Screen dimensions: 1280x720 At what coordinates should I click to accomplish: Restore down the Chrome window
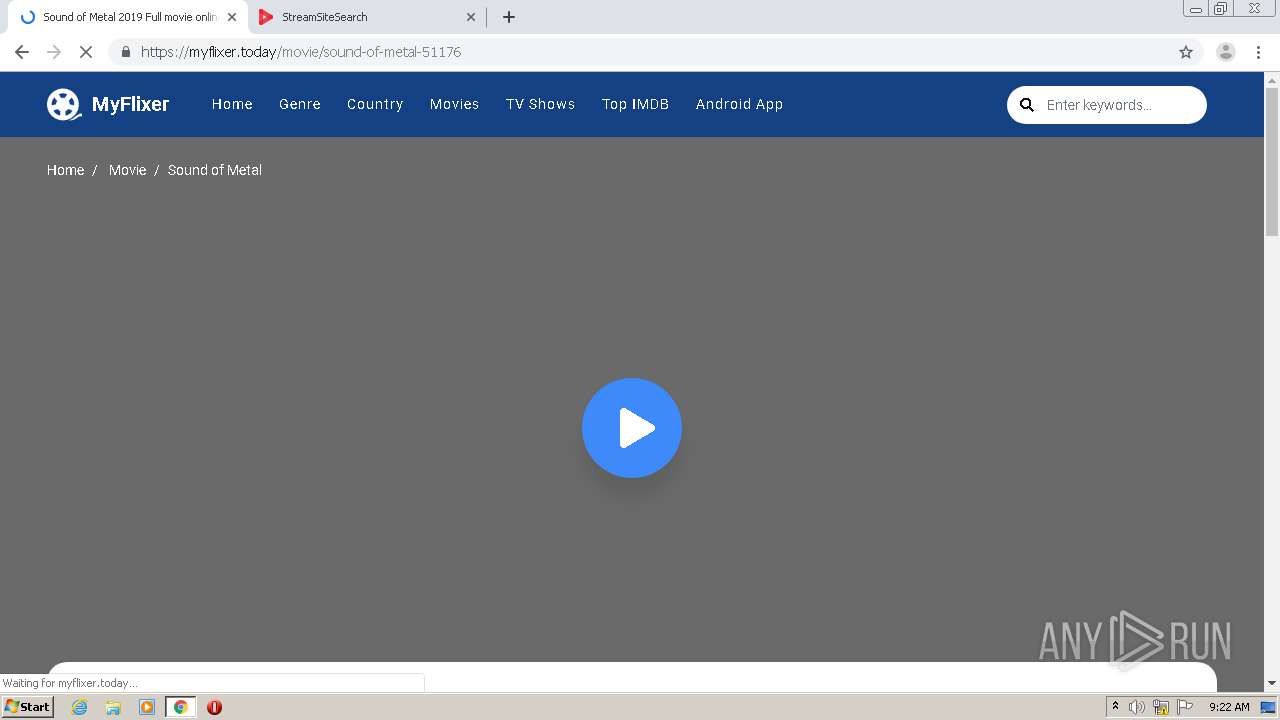coord(1221,9)
